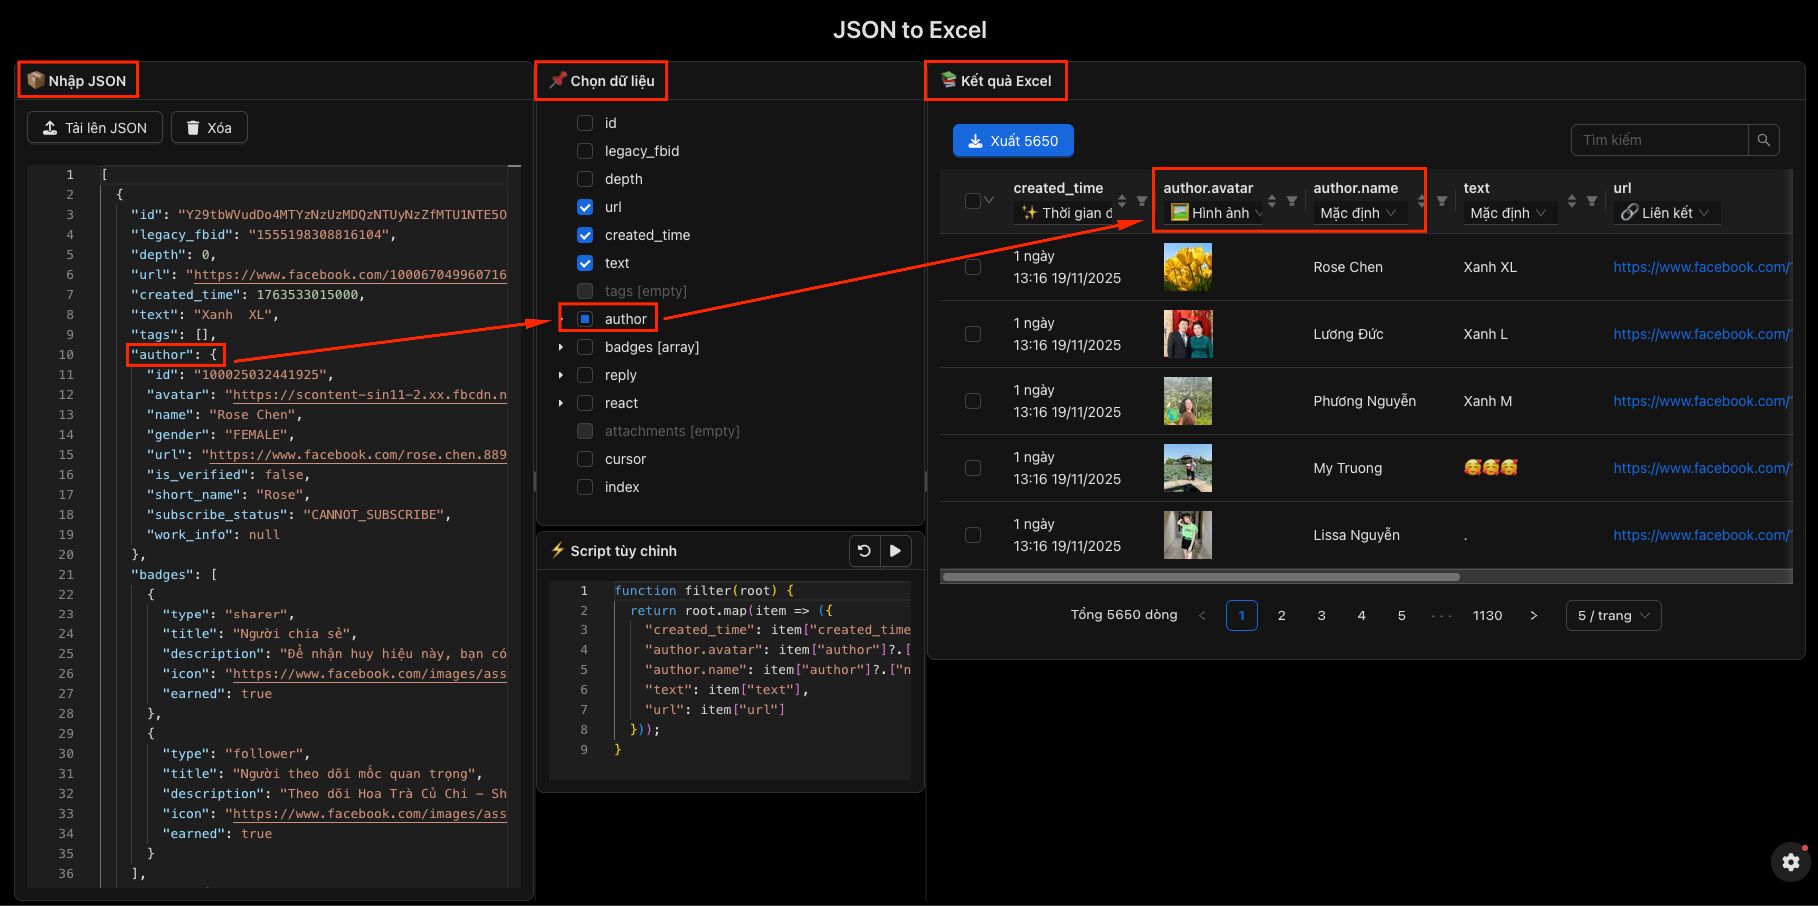
Task: Go to next page arrow
Action: coord(1533,615)
